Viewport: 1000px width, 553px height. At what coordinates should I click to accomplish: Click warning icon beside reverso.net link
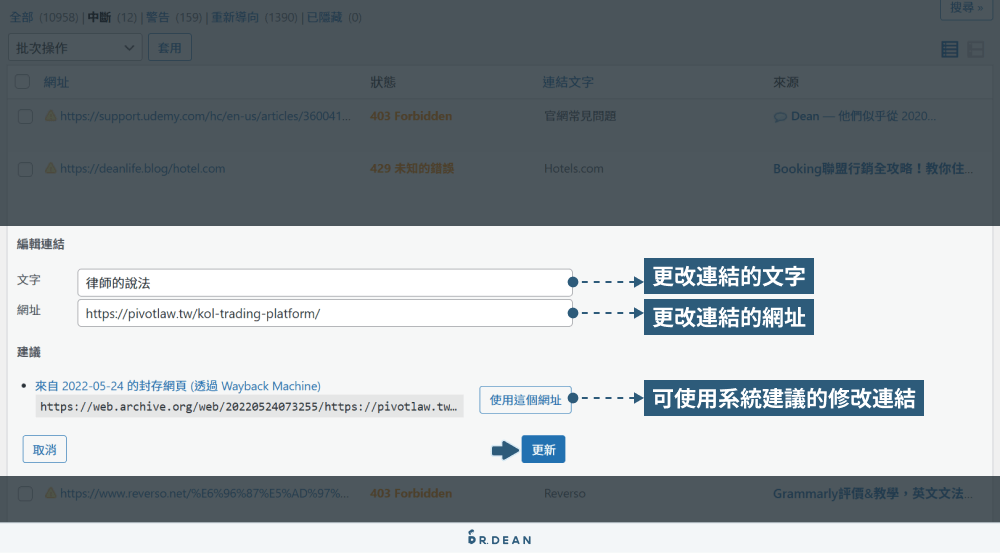50,493
